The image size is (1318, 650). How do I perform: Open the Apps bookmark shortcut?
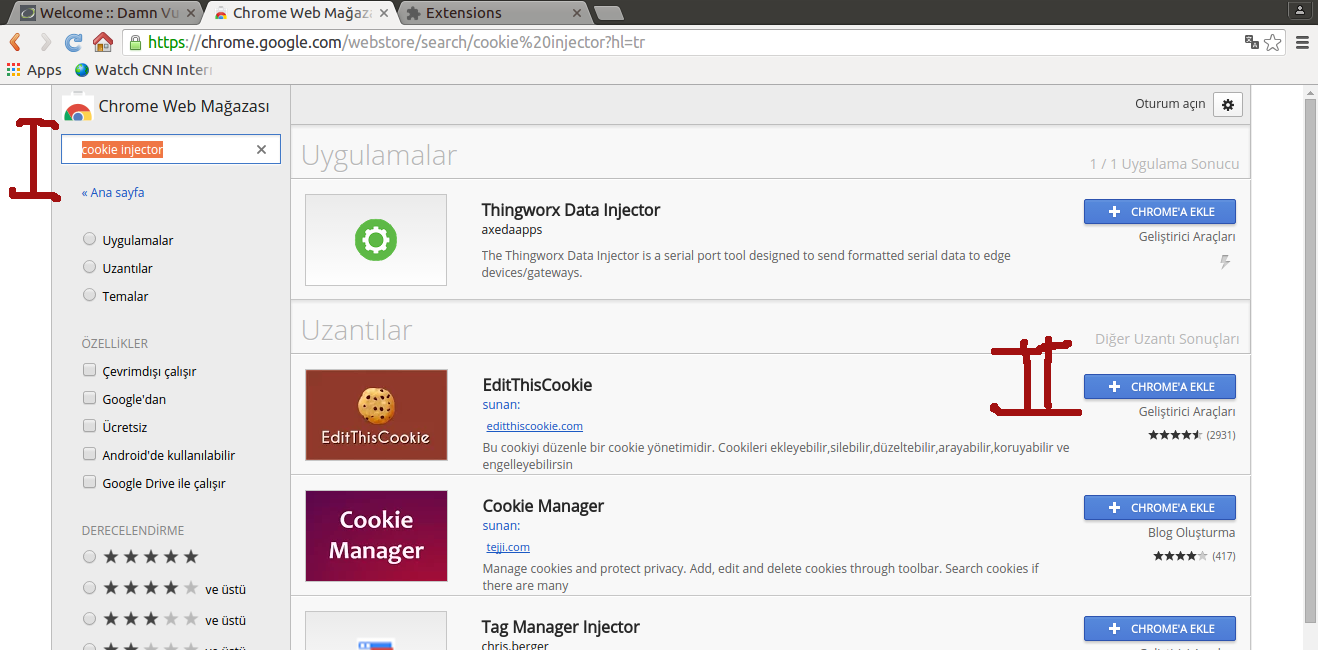coord(34,70)
